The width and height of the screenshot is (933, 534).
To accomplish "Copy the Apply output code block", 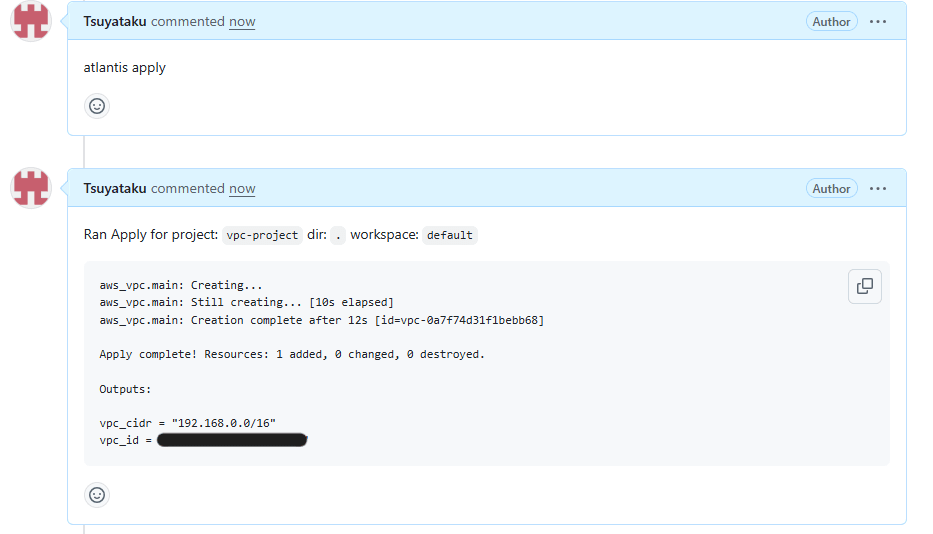I will coord(864,286).
